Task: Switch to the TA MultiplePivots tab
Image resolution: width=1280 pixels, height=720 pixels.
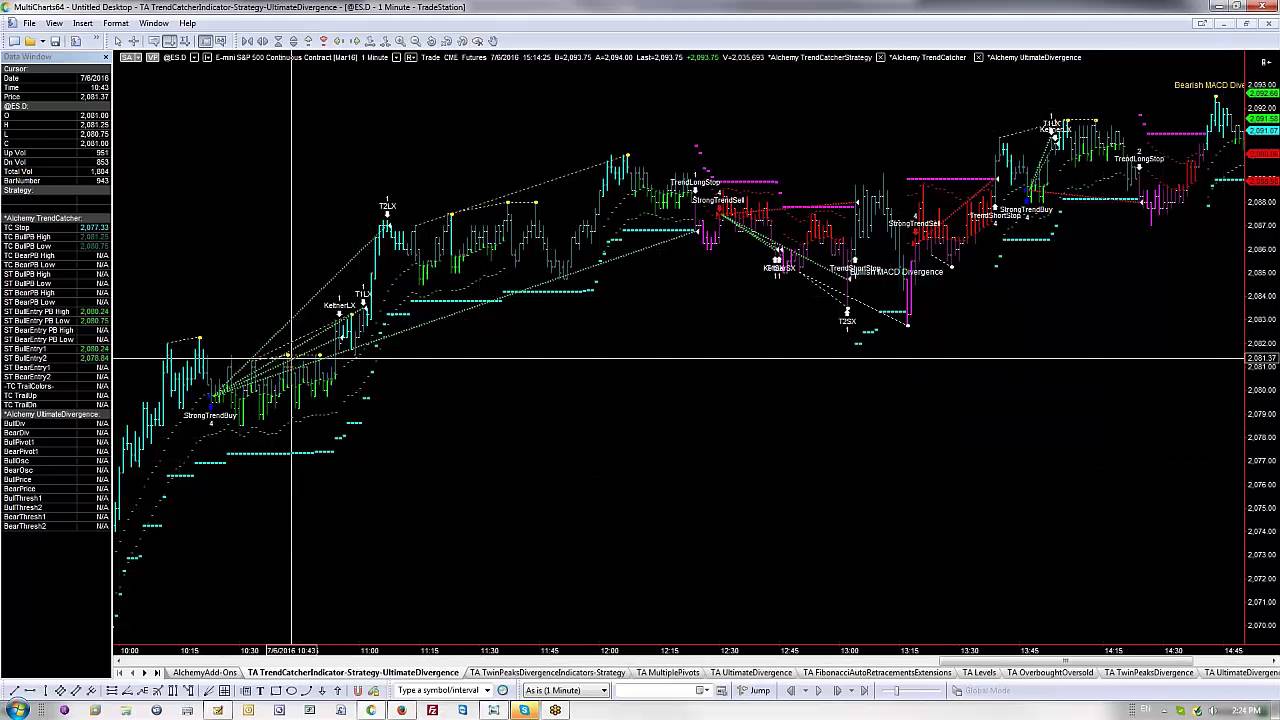Action: (668, 672)
